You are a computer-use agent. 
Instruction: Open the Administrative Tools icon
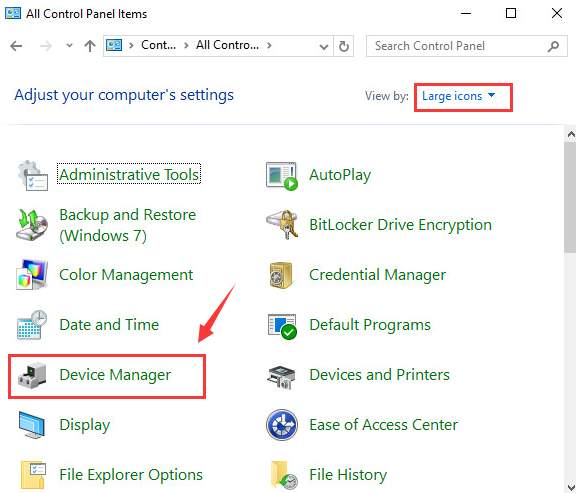coord(32,175)
